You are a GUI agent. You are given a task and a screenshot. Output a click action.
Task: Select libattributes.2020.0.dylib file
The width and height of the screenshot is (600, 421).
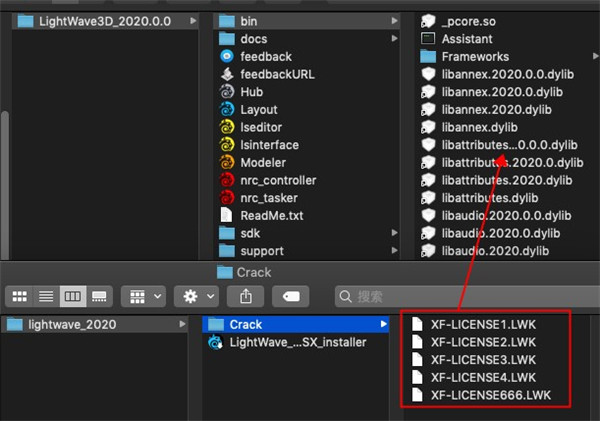[x=502, y=162]
